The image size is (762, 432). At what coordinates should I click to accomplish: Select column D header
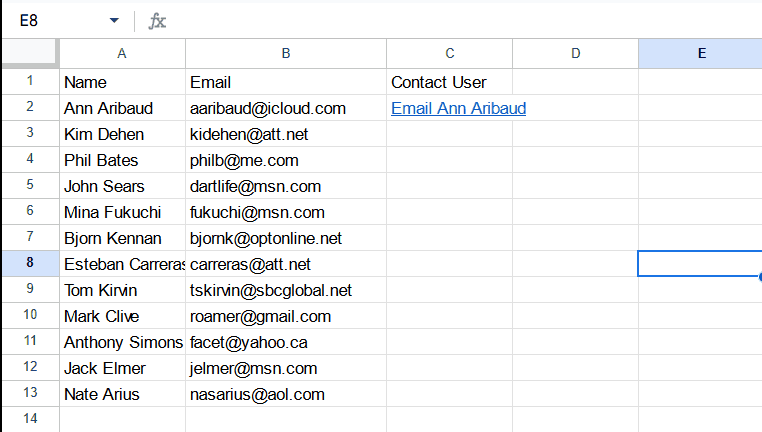[575, 54]
